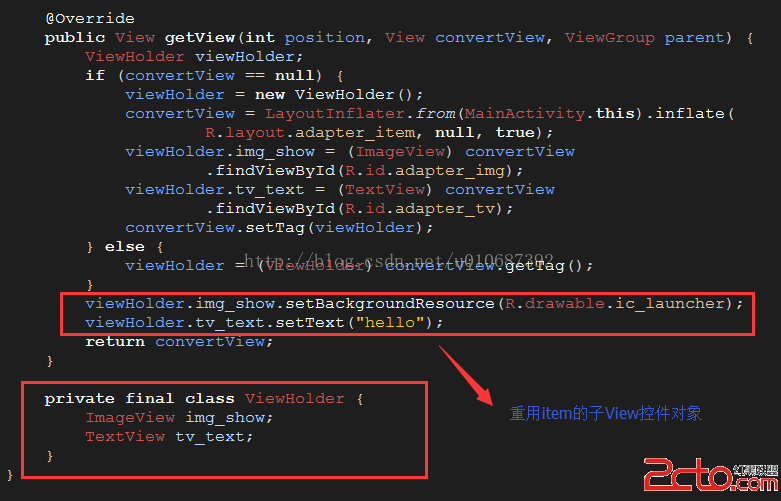Screen dimensions: 781x501
Task: Click the 'if' keyword
Action: pyautogui.click(x=95, y=76)
